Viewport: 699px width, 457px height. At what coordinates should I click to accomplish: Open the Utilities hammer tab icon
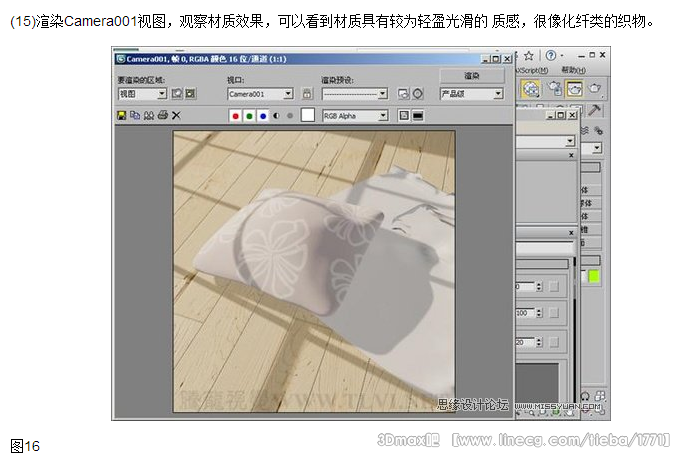coord(595,110)
